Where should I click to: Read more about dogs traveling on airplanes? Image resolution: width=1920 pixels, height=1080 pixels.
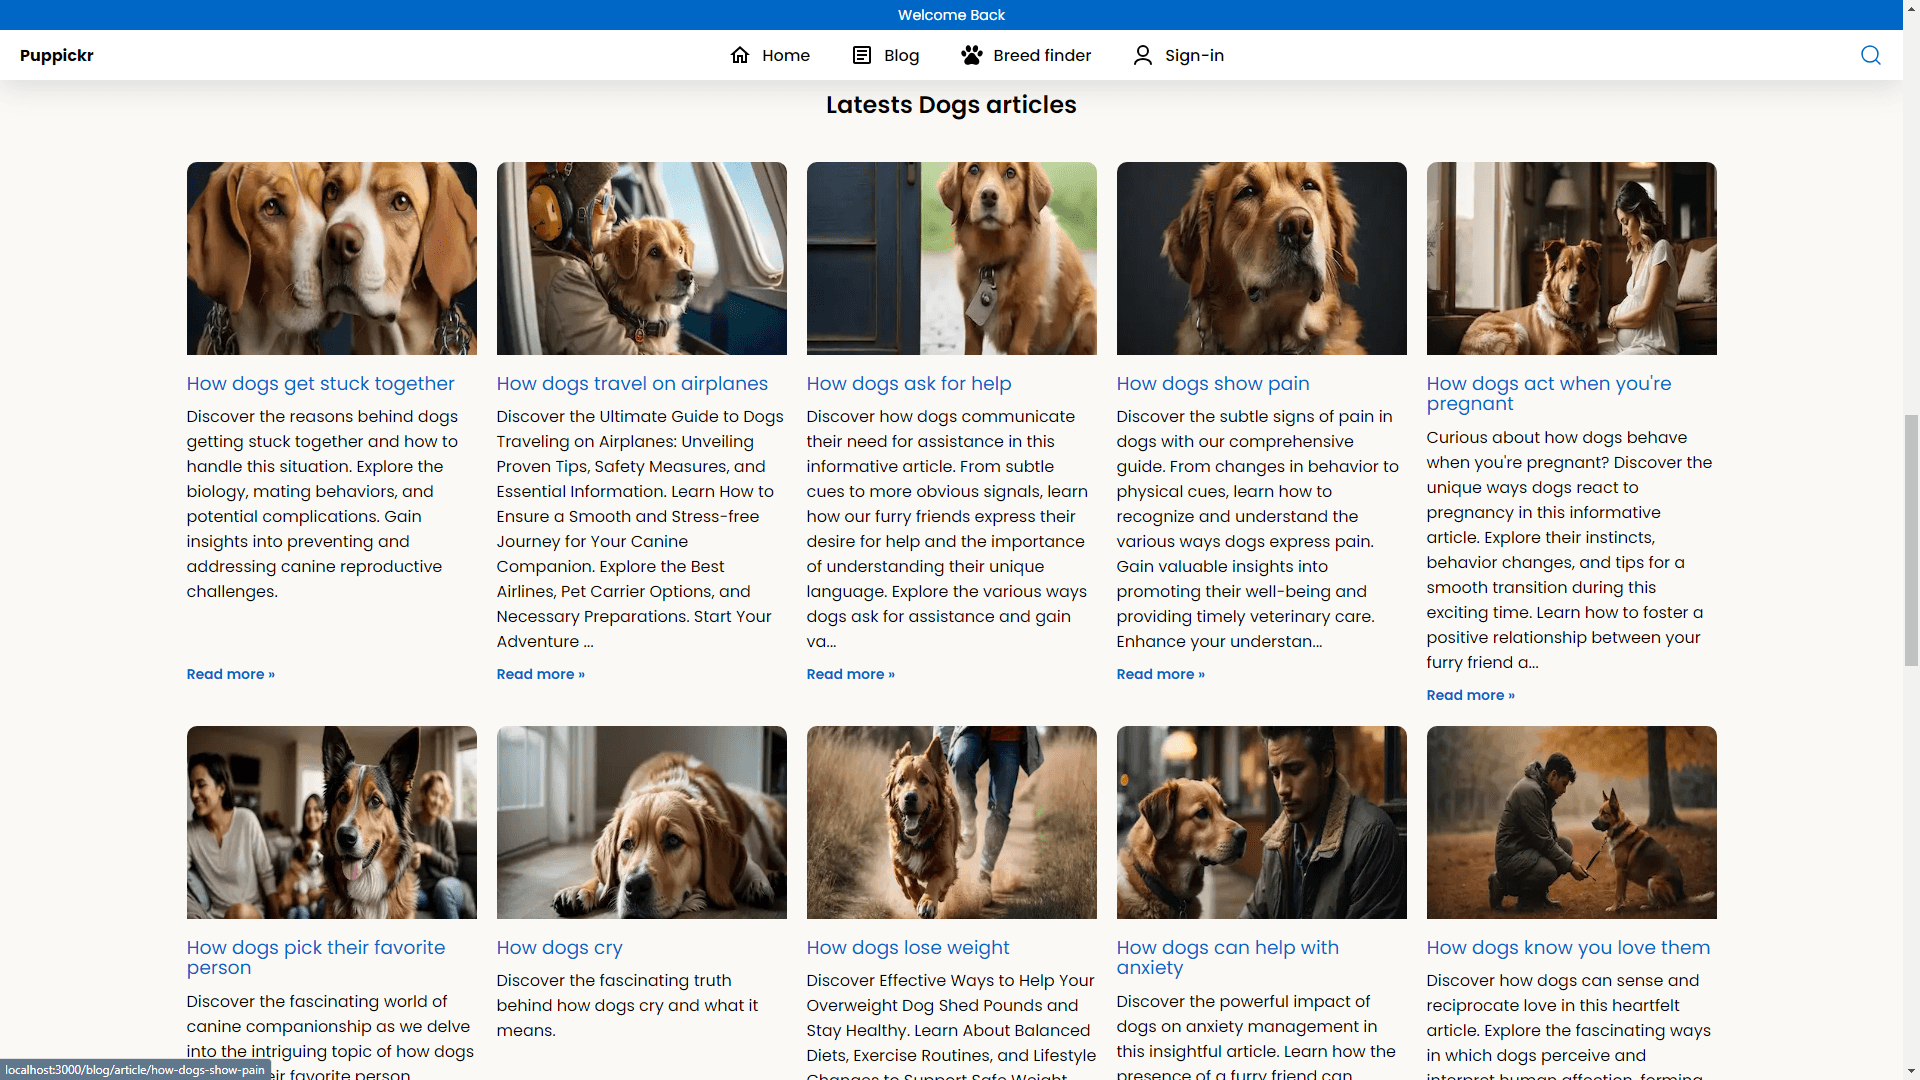click(540, 674)
